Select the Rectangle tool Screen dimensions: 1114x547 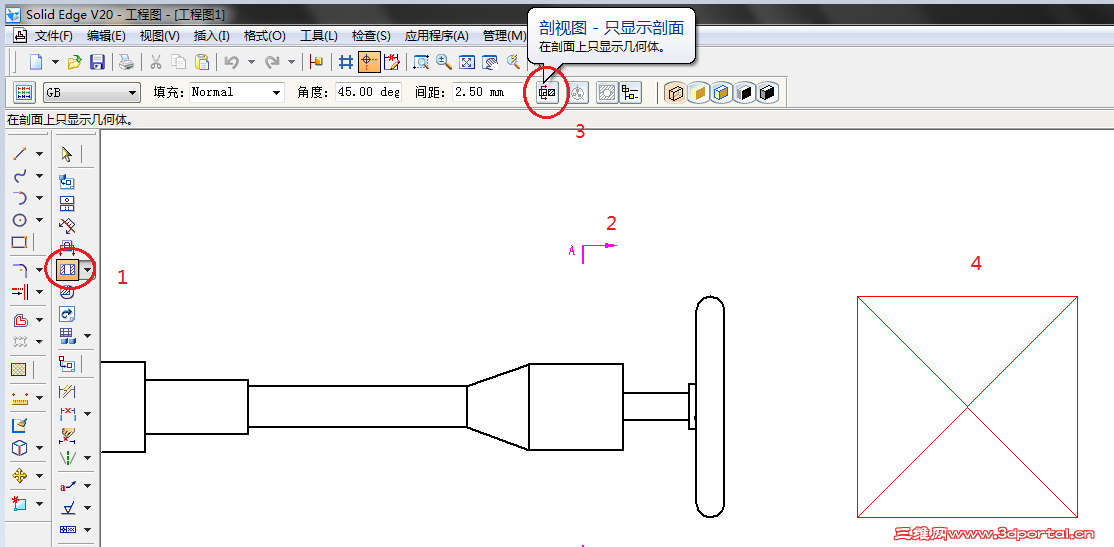20,242
